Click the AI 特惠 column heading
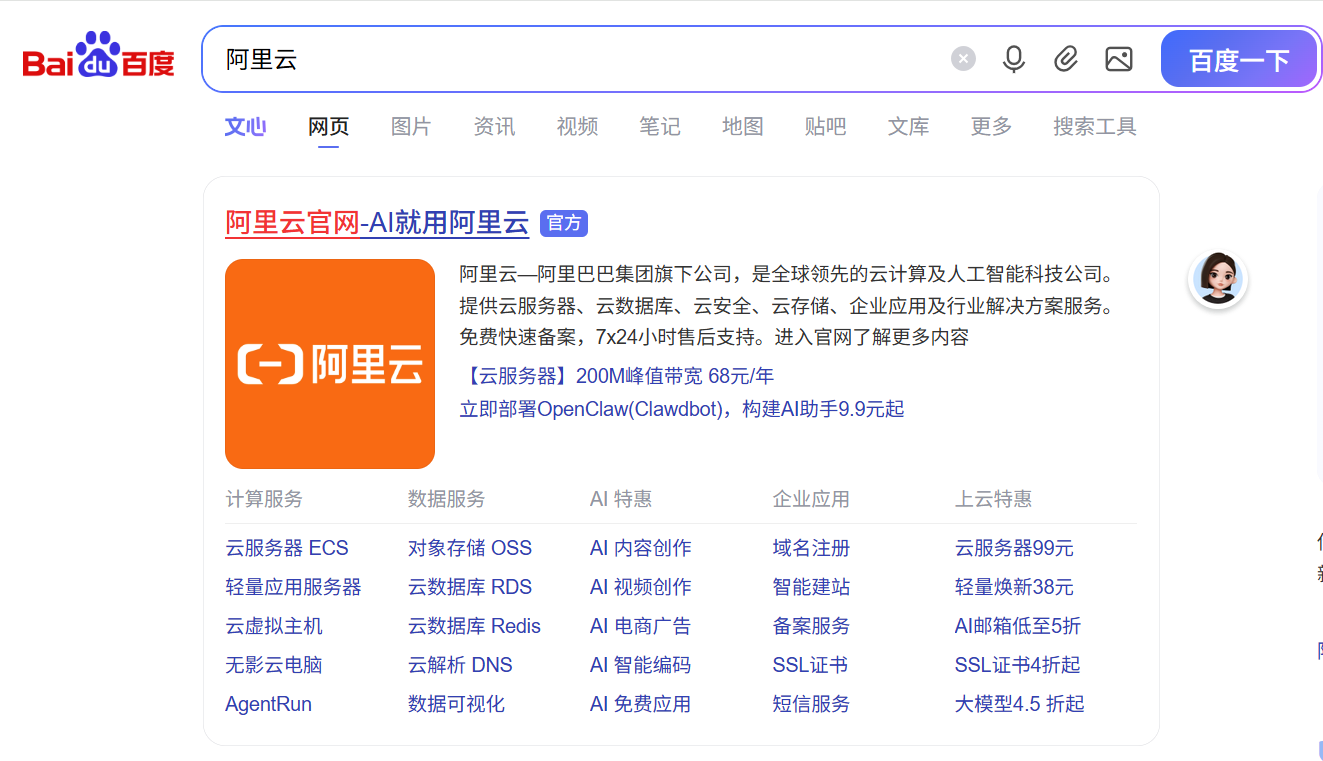The width and height of the screenshot is (1323, 761). pos(621,498)
